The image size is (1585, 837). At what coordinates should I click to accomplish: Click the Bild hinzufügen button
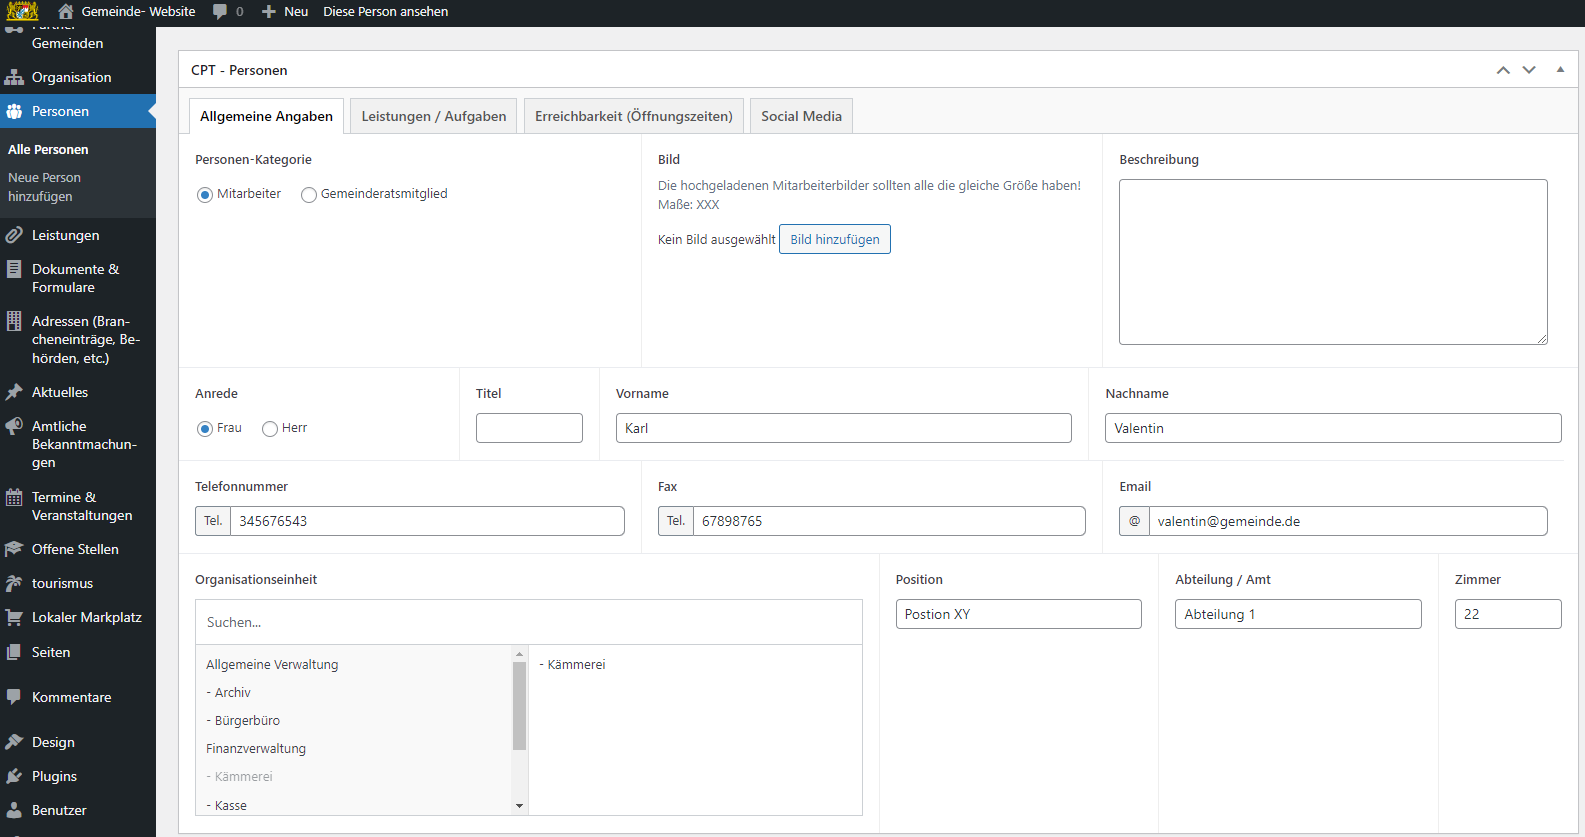tap(835, 239)
